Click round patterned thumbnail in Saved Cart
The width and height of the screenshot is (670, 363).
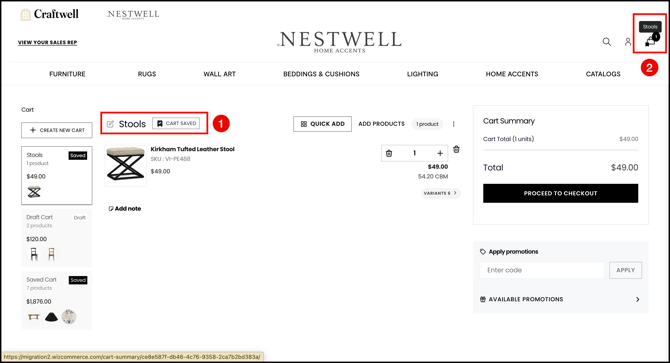point(69,317)
